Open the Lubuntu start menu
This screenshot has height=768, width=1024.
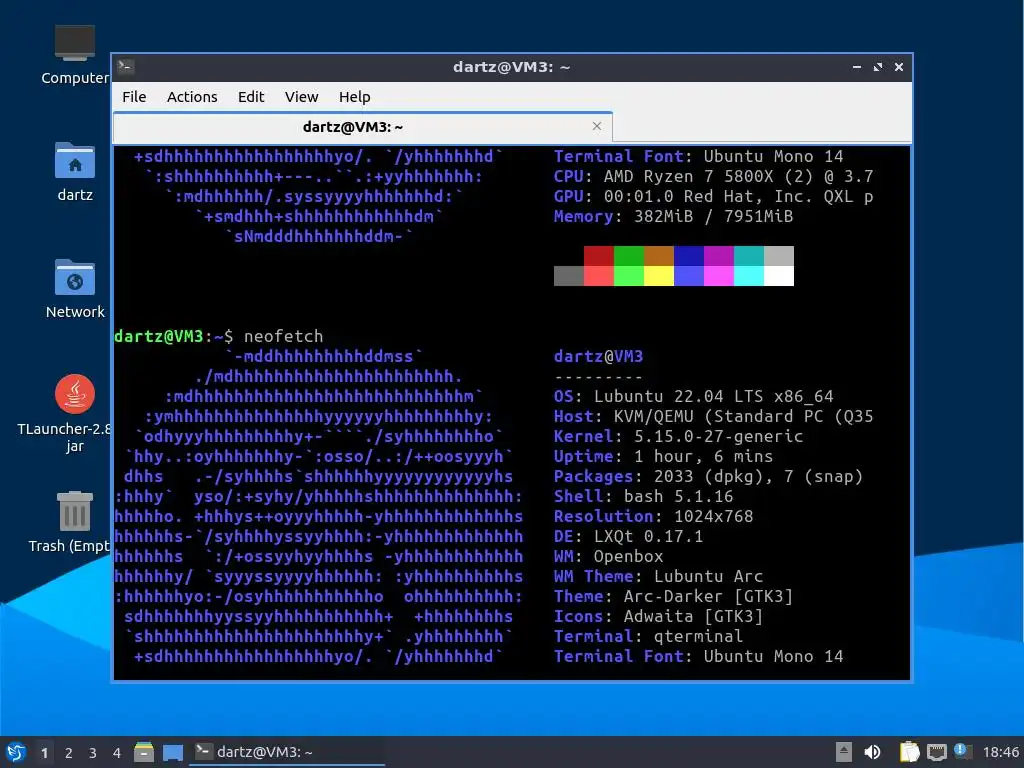pyautogui.click(x=15, y=752)
